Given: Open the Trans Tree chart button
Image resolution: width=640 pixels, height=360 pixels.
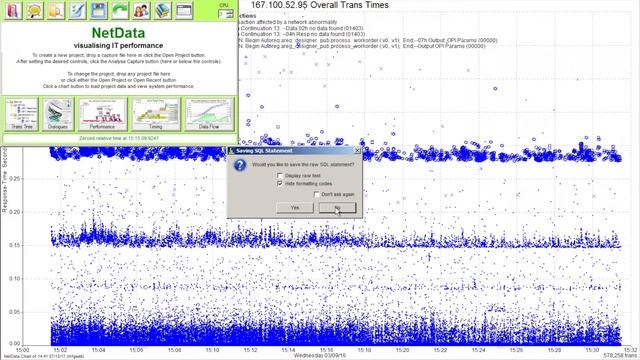Looking at the screenshot, I should click(22, 114).
